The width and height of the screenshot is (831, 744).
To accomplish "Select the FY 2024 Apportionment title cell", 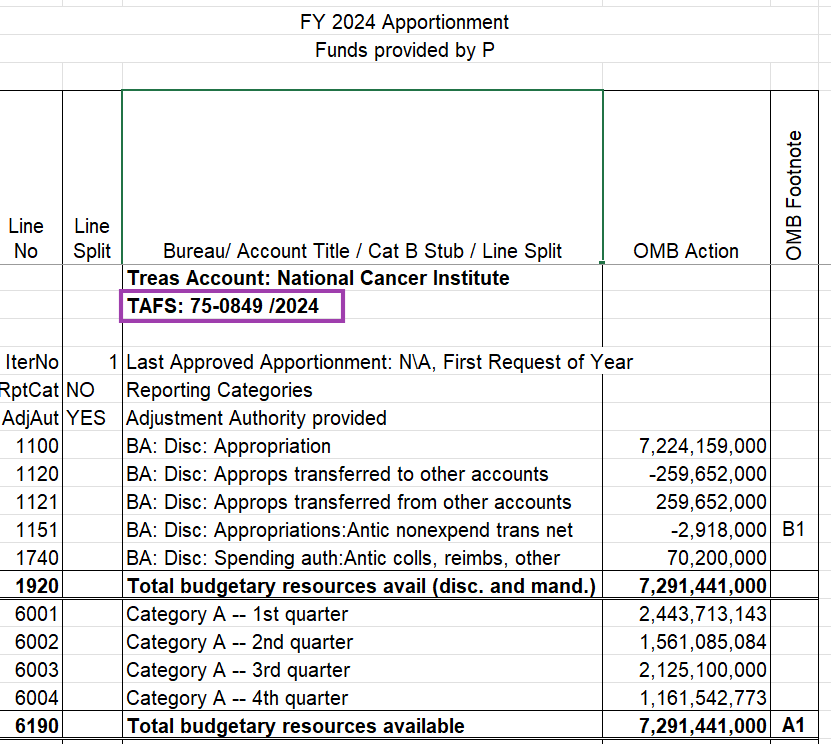I will (x=404, y=22).
